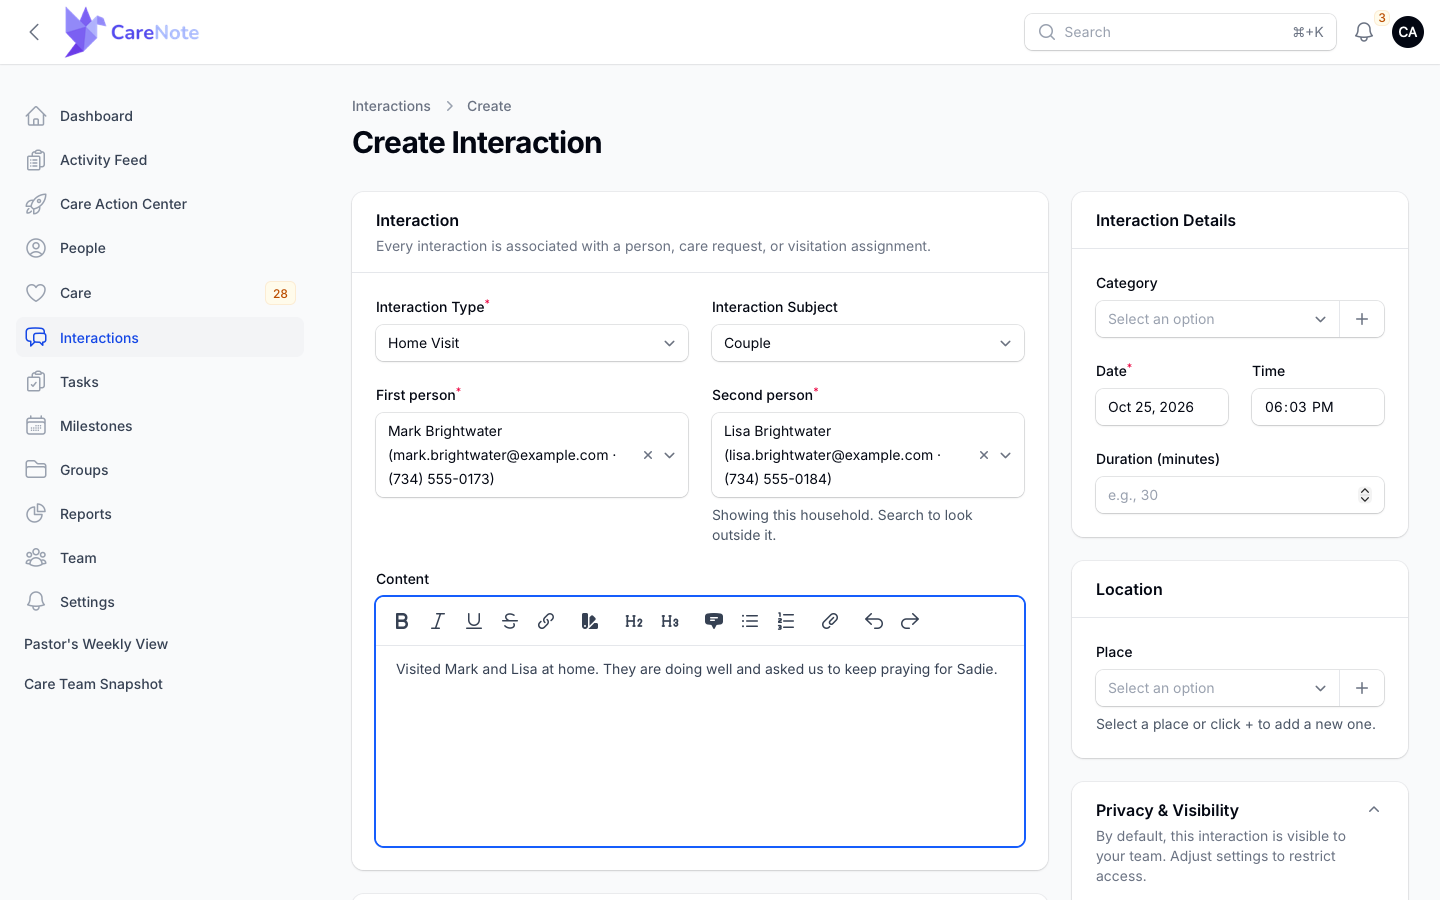Screen dimensions: 1440x900
Task: Insert a hyperlink using the chain-link icon
Action: (x=546, y=621)
